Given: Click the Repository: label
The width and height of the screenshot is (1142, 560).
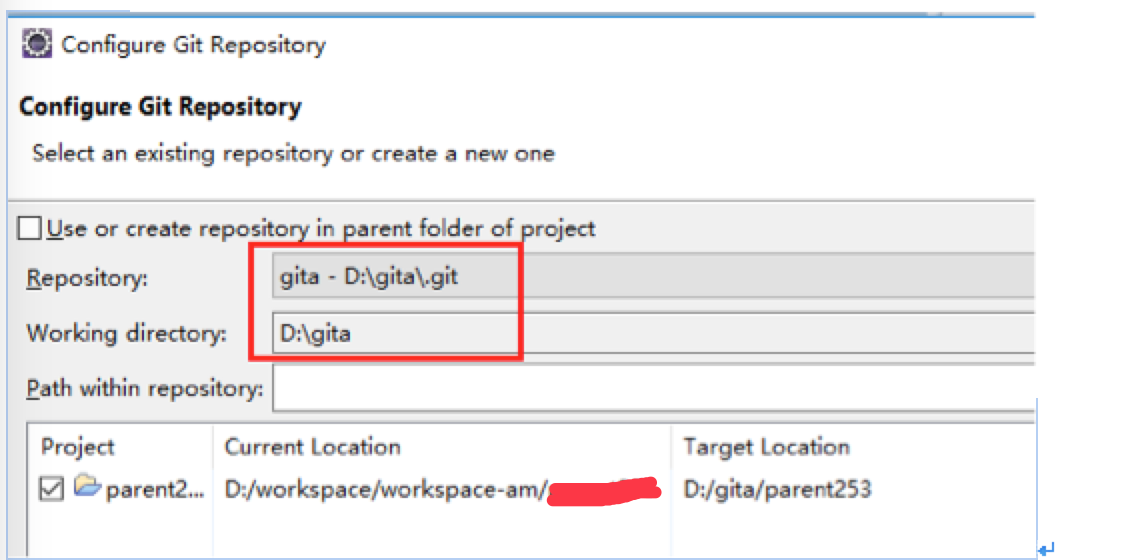Looking at the screenshot, I should tap(87, 278).
